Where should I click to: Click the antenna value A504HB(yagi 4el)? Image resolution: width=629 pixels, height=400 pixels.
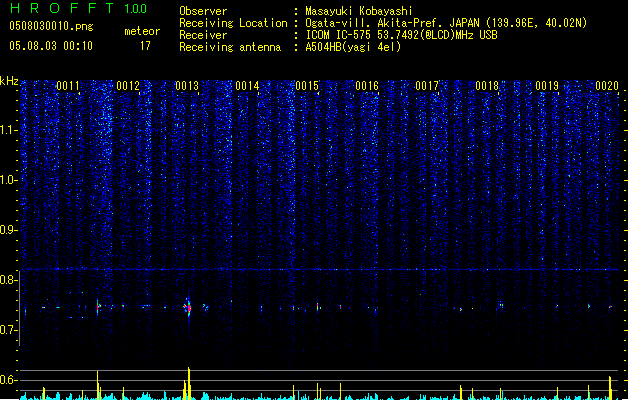(x=353, y=47)
